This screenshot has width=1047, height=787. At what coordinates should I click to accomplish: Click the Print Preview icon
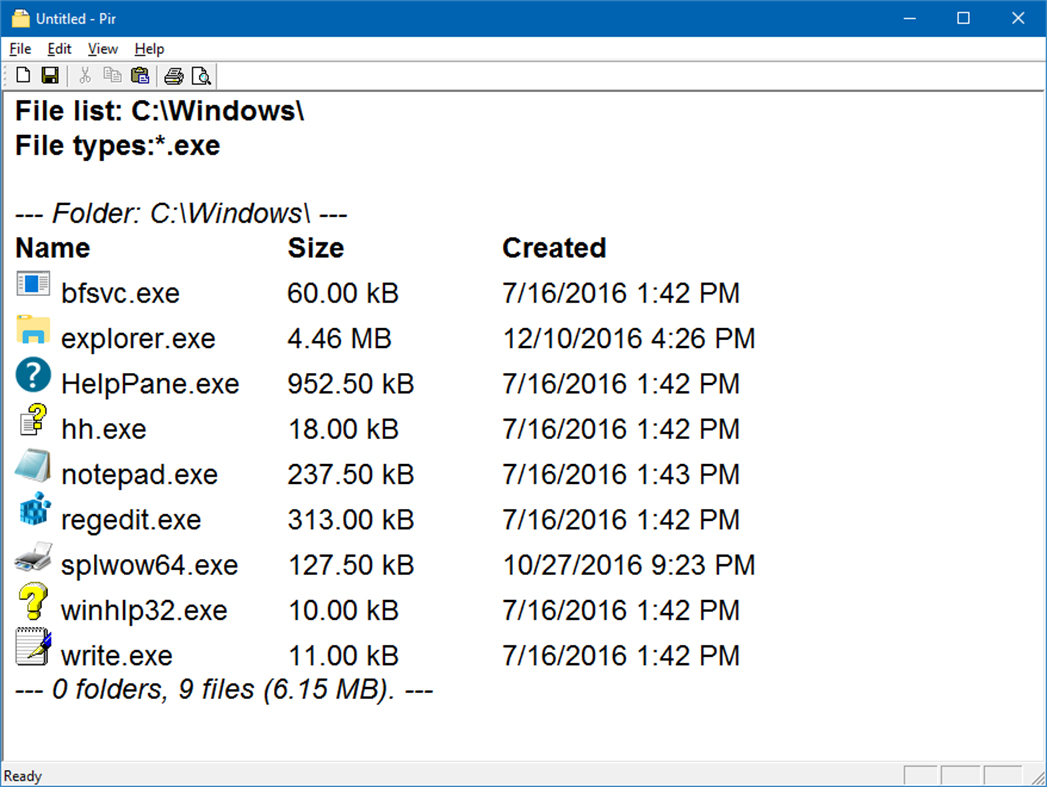(x=201, y=76)
